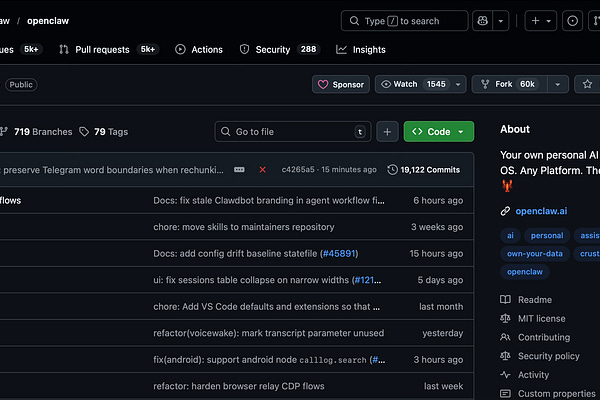Click the link chain icon beside openclaw.ai
The image size is (600, 400).
pyautogui.click(x=505, y=211)
